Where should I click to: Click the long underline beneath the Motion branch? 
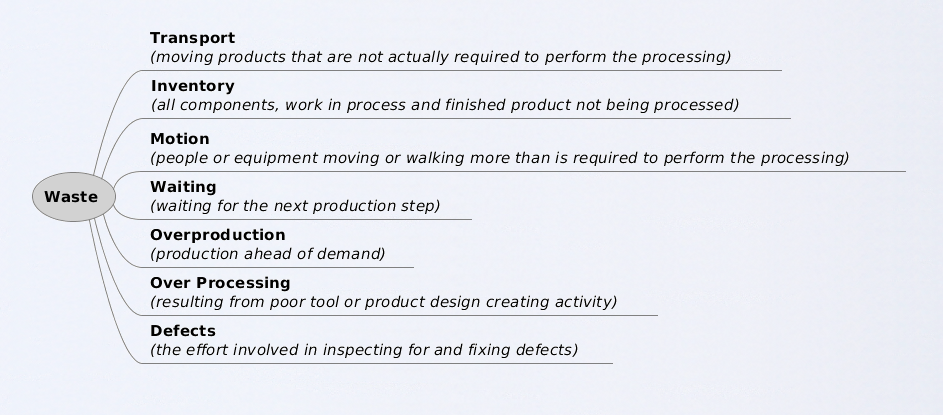point(520,171)
